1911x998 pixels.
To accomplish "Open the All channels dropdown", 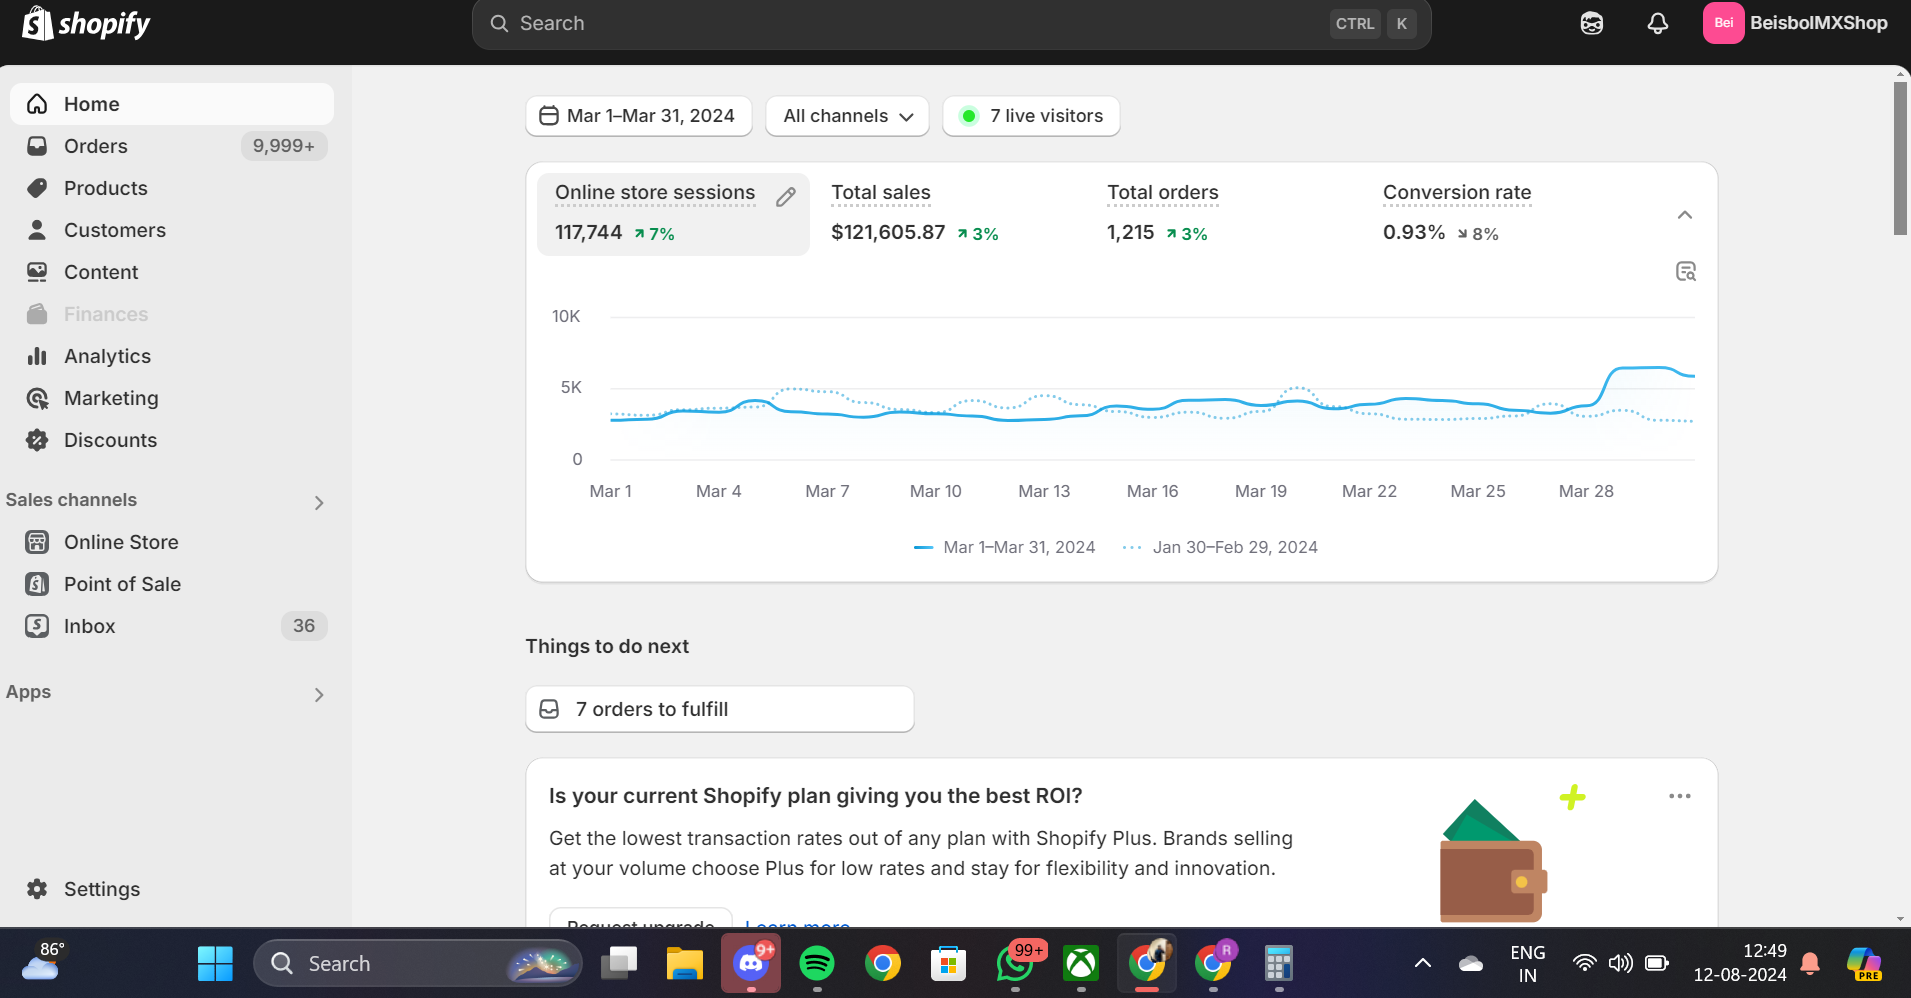I will pyautogui.click(x=848, y=116).
